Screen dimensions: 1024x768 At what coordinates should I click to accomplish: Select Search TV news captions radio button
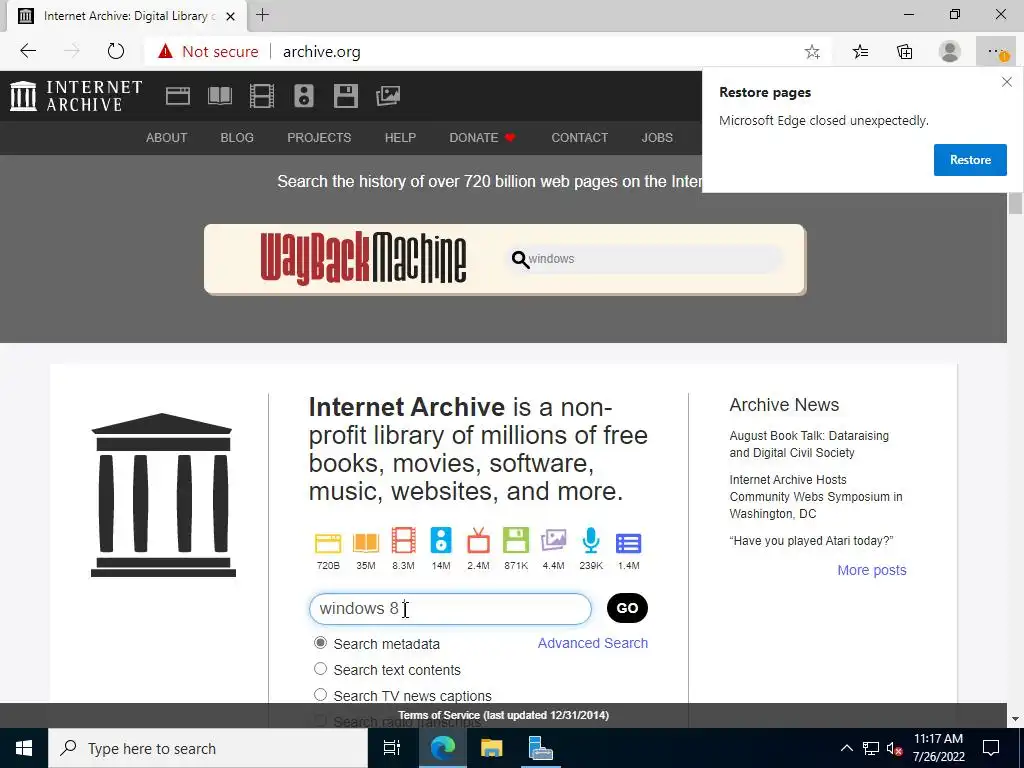320,695
